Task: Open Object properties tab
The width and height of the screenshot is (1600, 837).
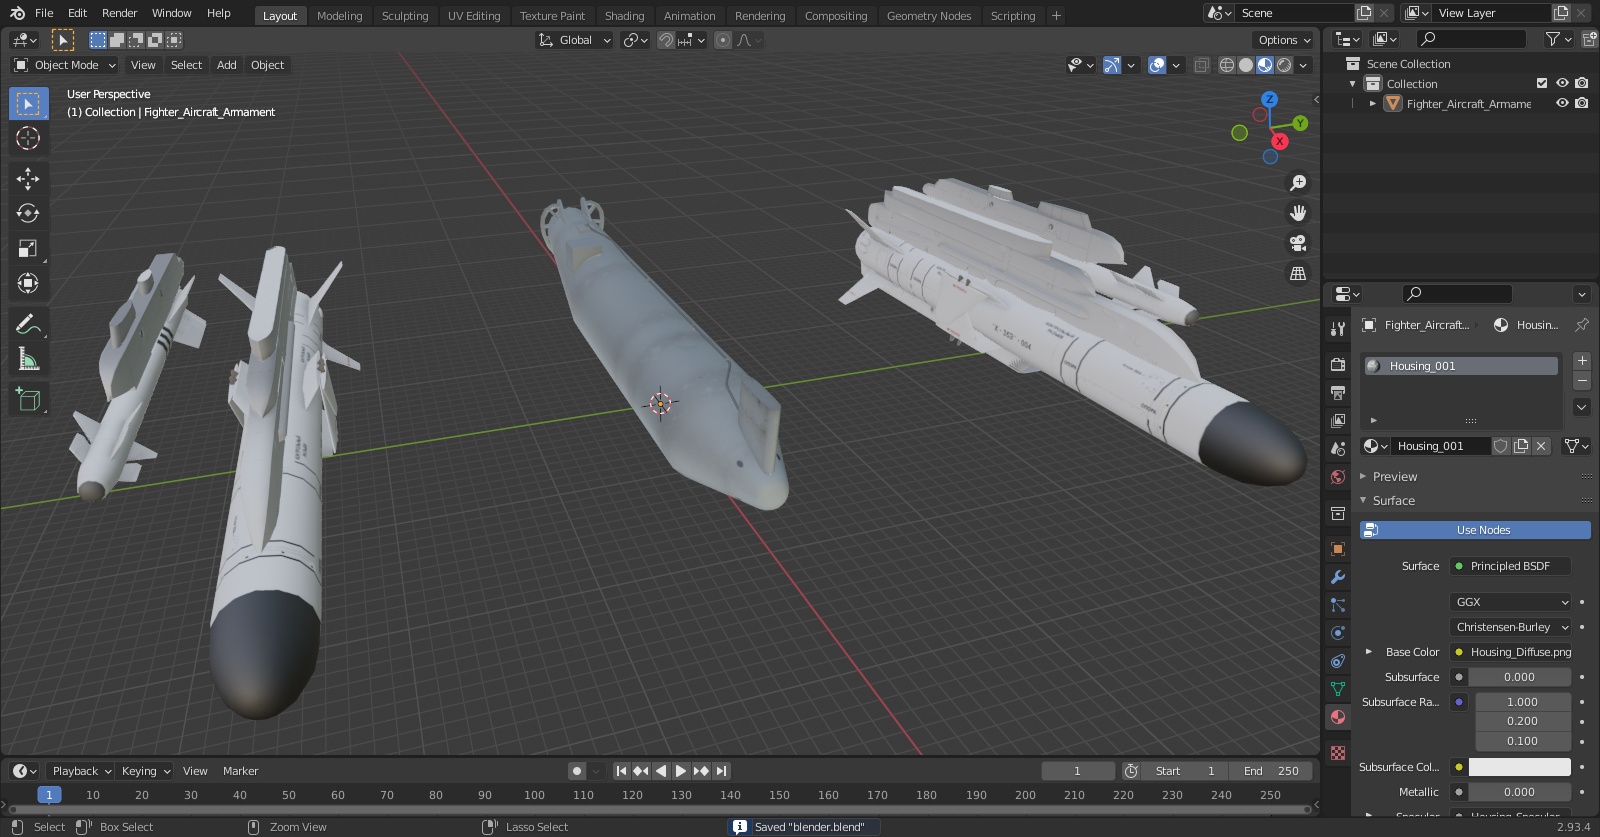Action: point(1338,549)
